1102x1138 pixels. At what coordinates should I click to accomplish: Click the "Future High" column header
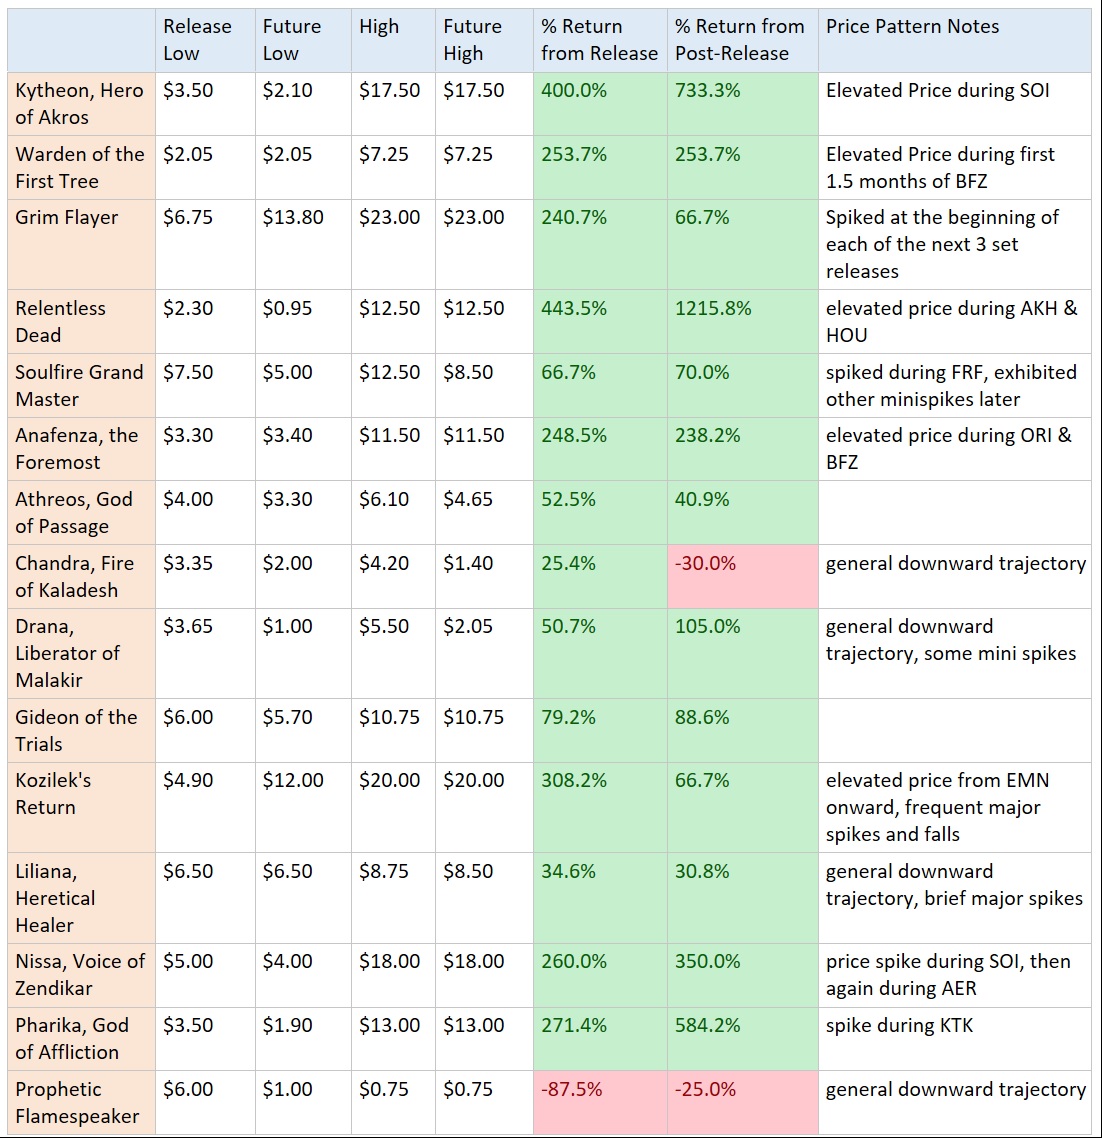pos(473,40)
